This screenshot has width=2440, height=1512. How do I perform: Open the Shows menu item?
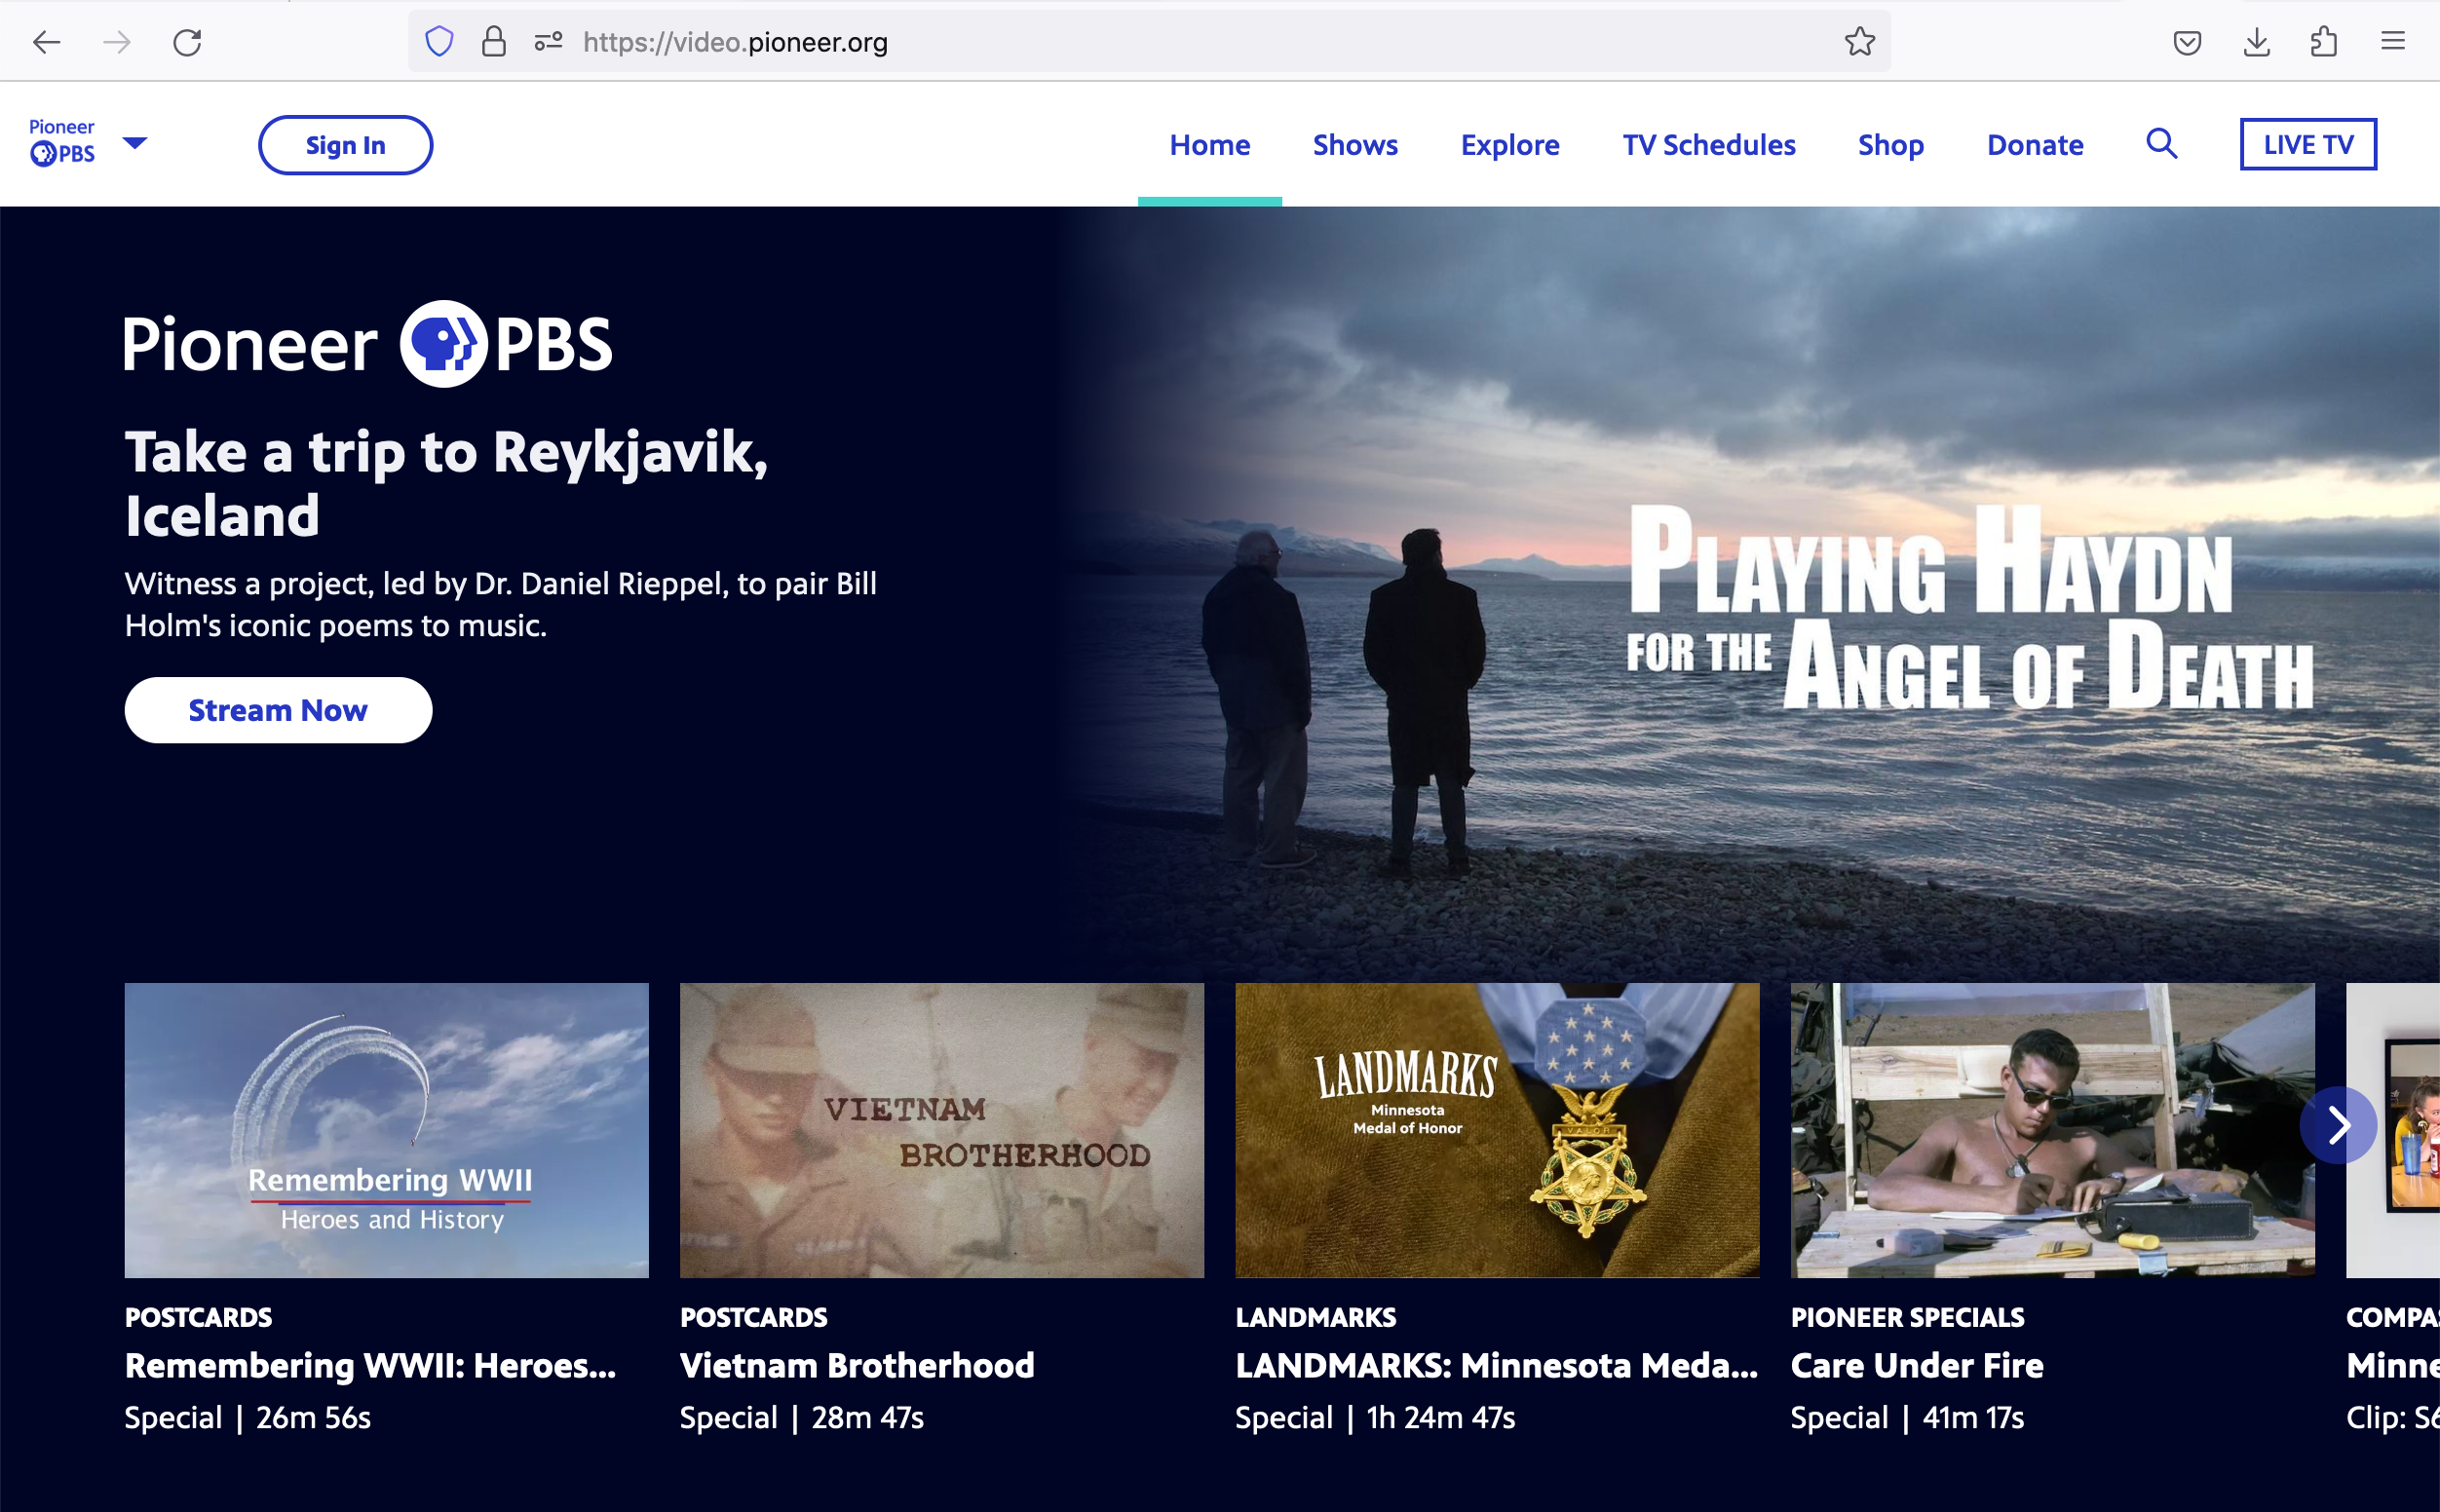1355,145
